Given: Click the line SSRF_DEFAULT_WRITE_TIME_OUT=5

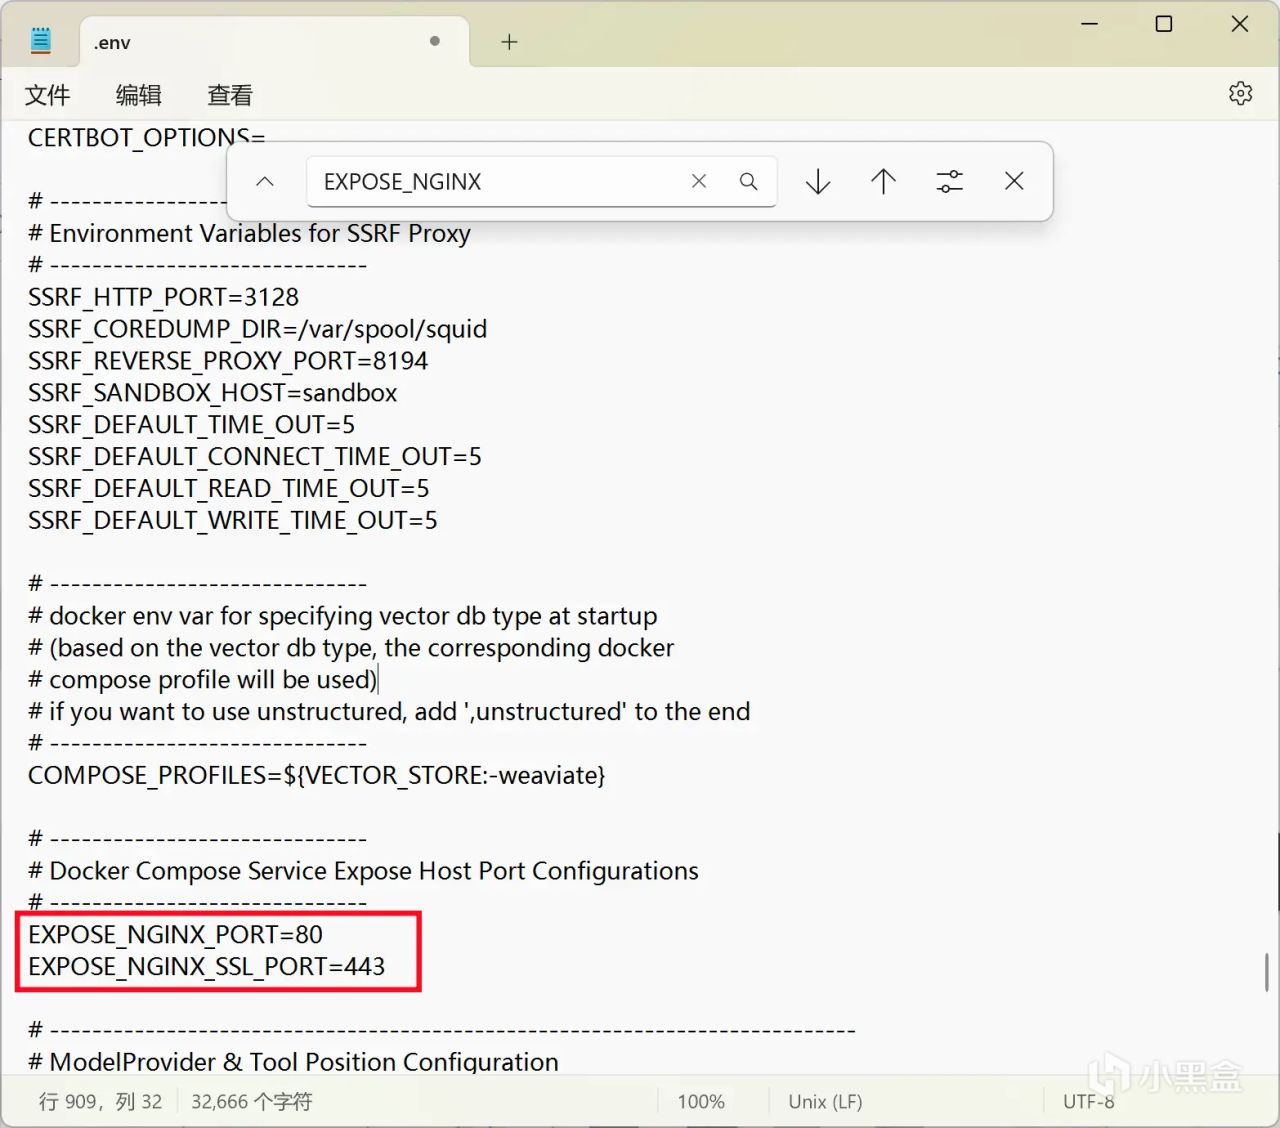Looking at the screenshot, I should pos(232,521).
